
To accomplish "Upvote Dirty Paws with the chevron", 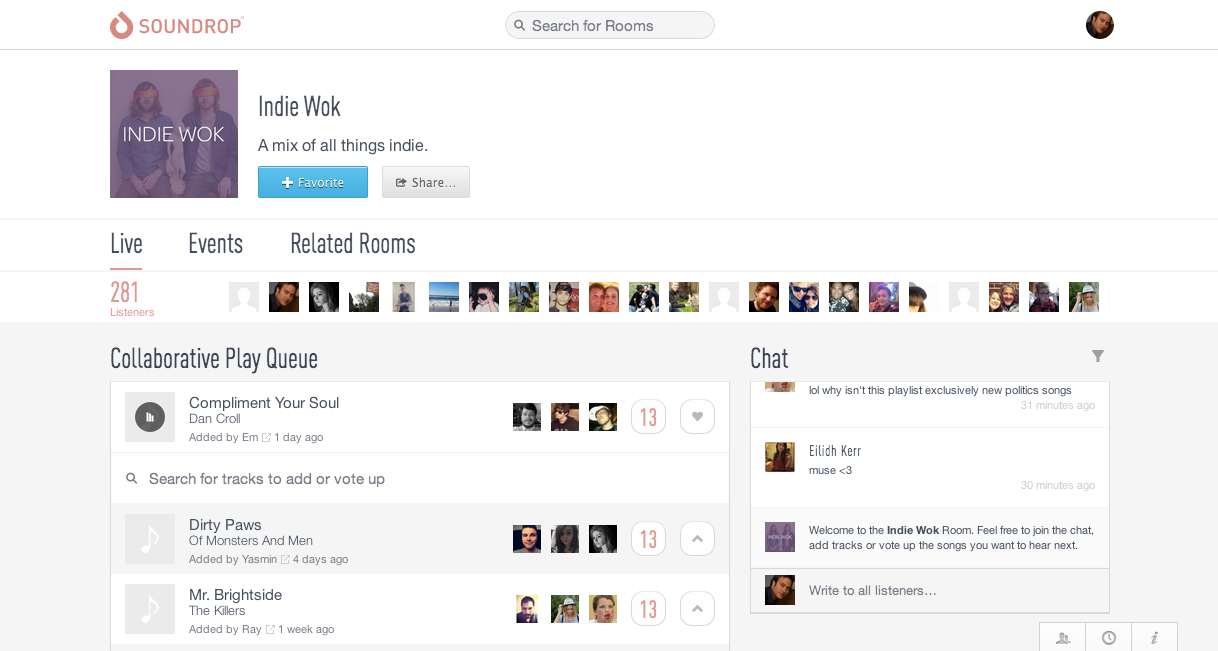I will (697, 538).
